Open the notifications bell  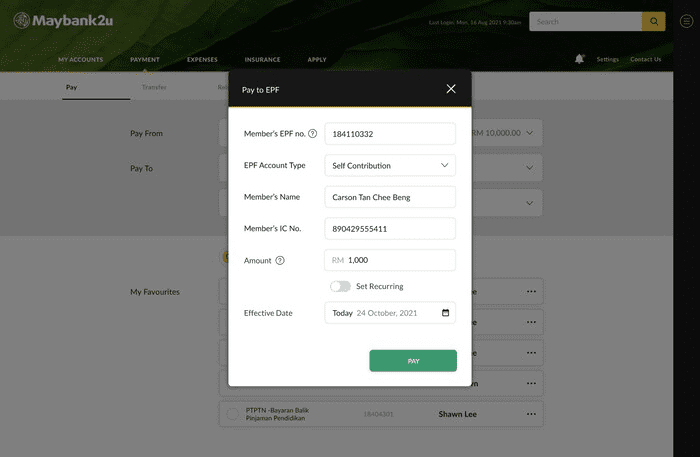579,59
